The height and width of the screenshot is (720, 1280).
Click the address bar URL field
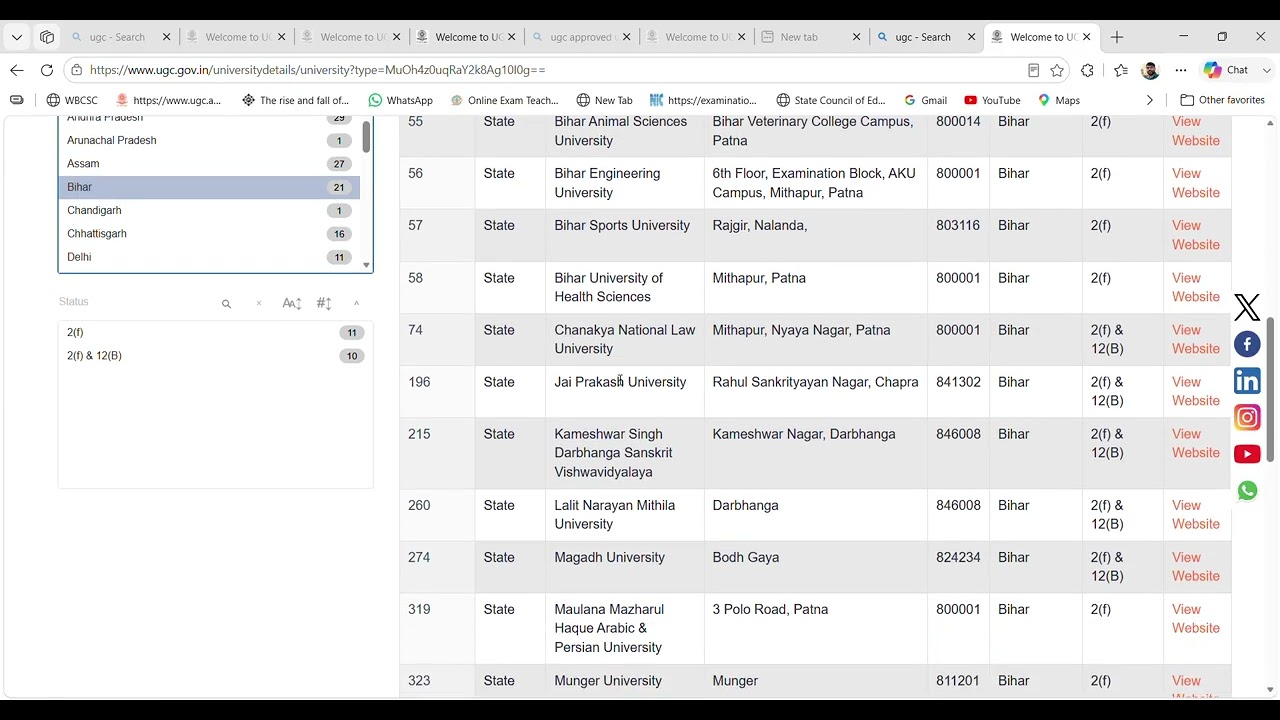550,70
